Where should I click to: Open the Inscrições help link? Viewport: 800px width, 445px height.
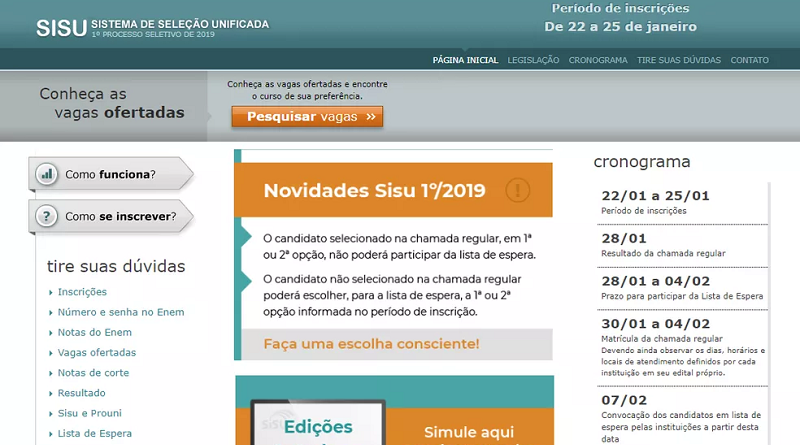click(82, 292)
